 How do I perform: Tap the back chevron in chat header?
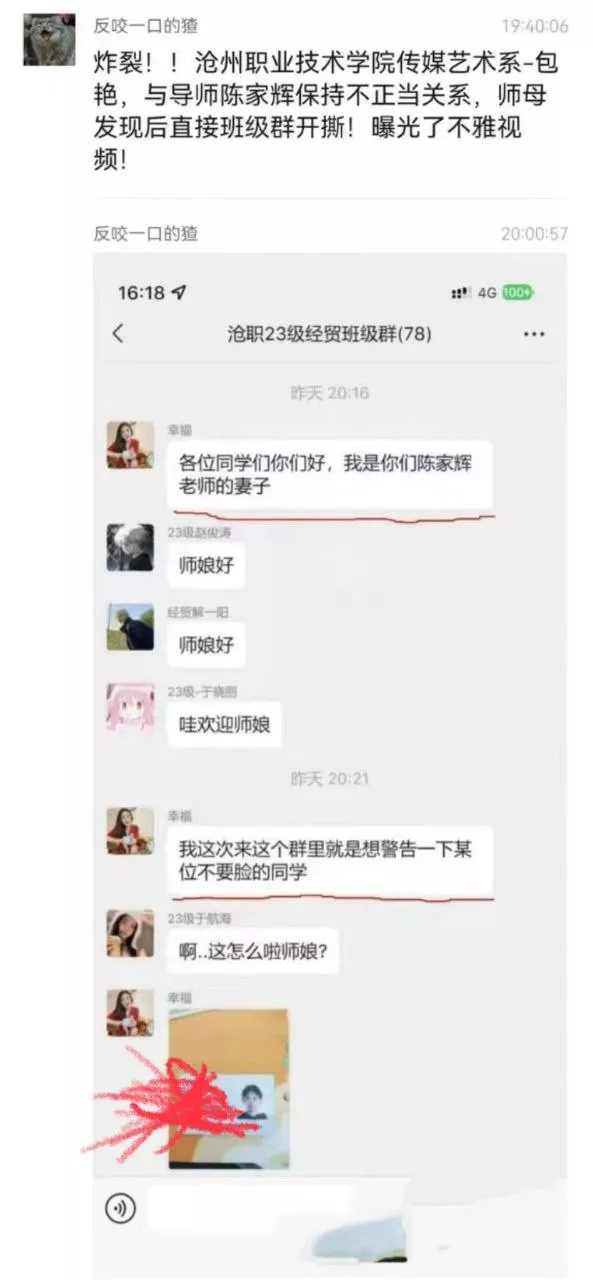[118, 333]
